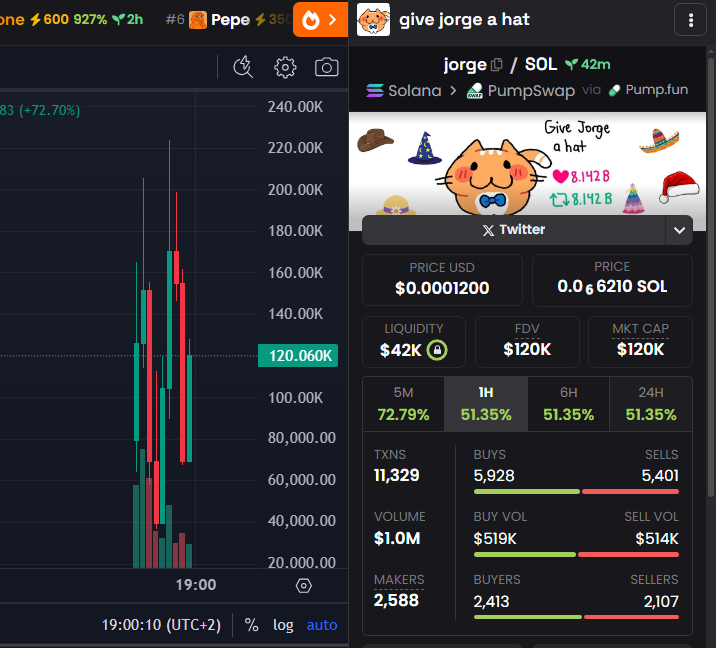Image resolution: width=716 pixels, height=648 pixels.
Task: Click the MAKERS 2,588 value
Action: (x=396, y=600)
